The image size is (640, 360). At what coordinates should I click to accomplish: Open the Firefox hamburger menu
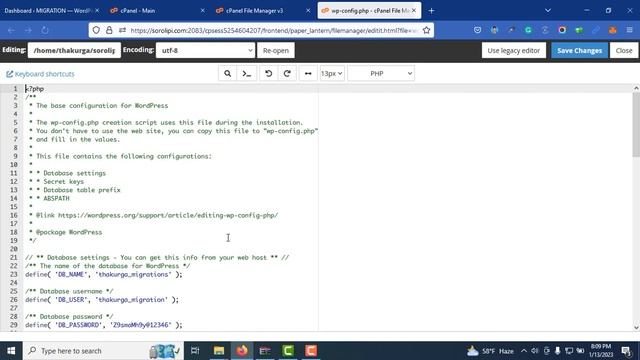coord(629,30)
